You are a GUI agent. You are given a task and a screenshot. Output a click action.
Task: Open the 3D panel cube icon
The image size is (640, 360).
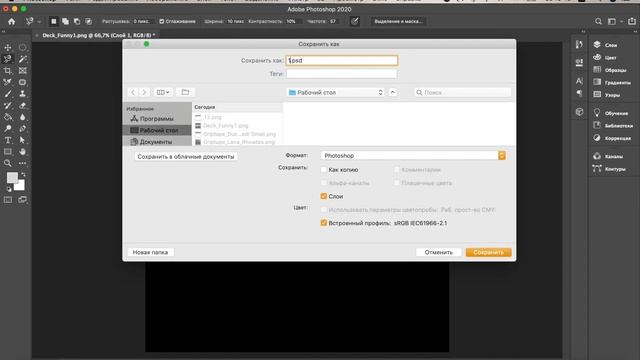pos(579,111)
